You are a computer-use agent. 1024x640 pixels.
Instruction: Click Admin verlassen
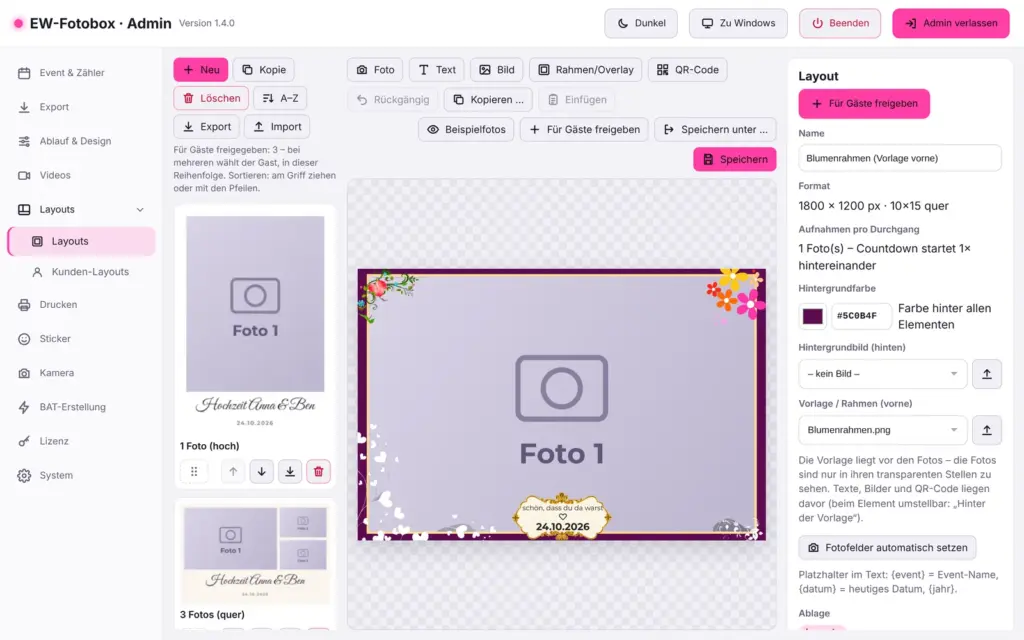951,23
